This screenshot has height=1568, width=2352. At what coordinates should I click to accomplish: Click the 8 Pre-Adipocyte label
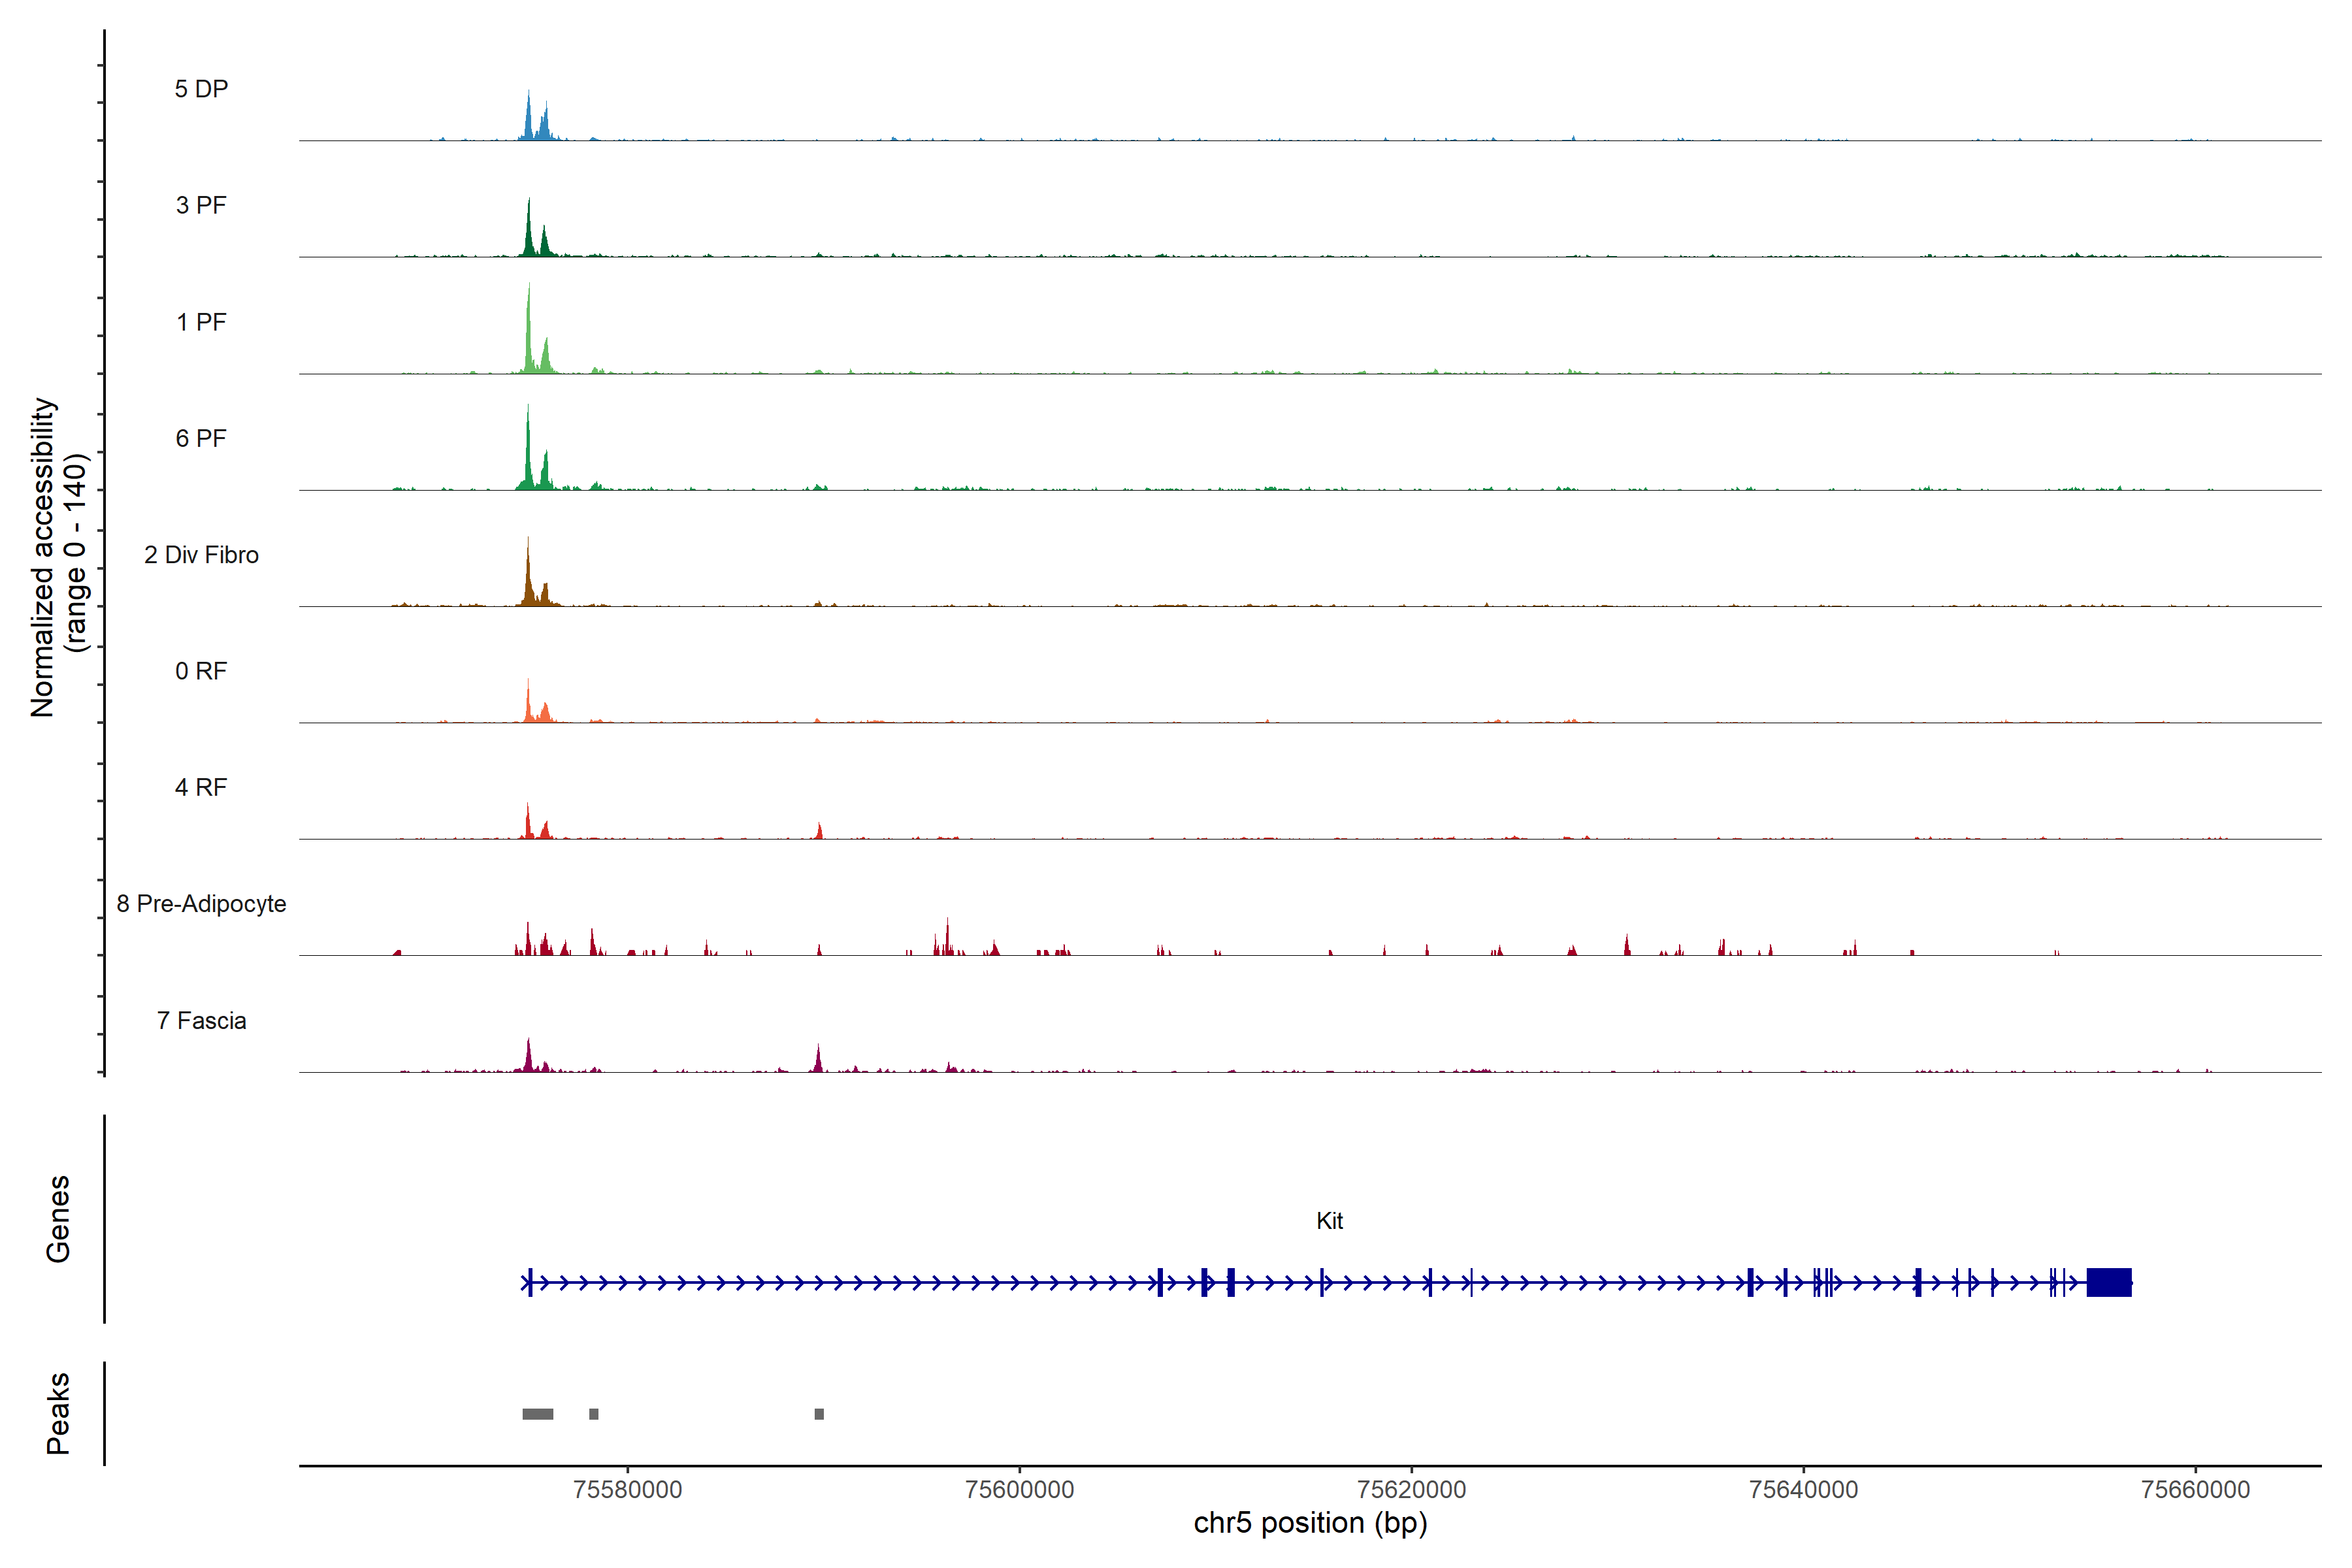201,904
